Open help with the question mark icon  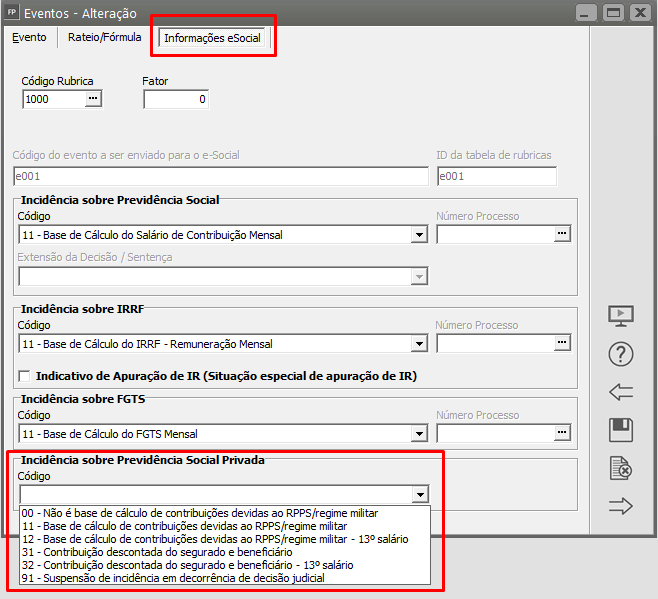pyautogui.click(x=621, y=354)
